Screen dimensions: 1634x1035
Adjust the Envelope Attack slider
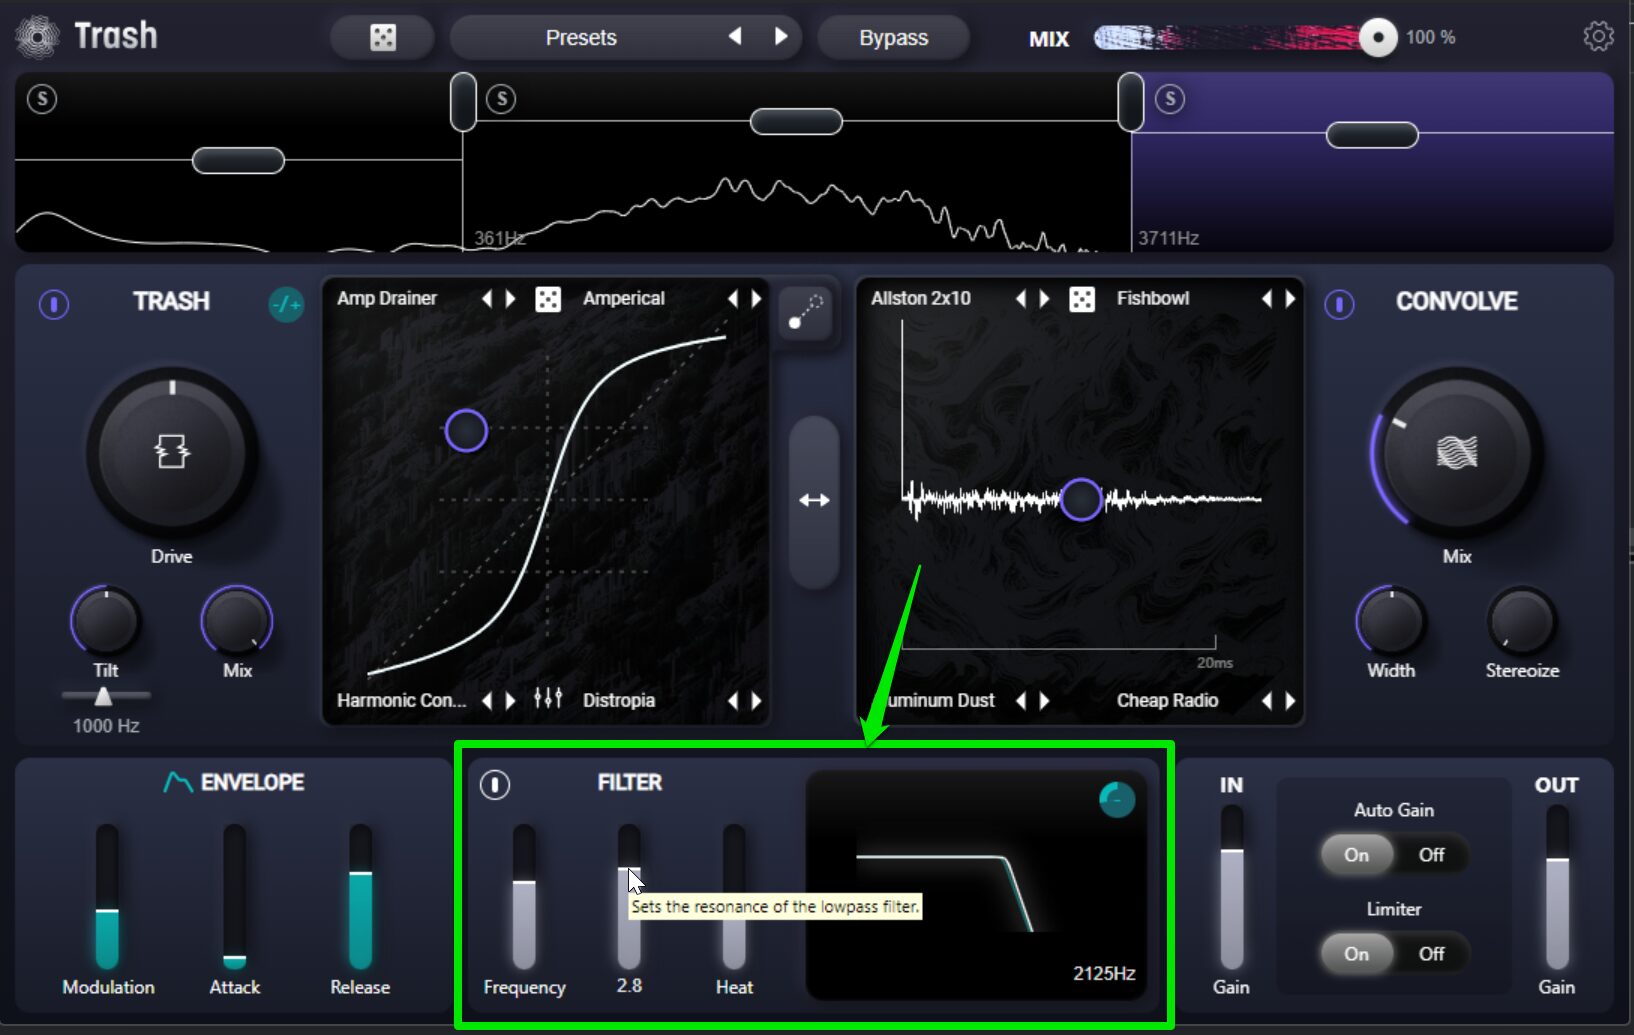pos(234,897)
